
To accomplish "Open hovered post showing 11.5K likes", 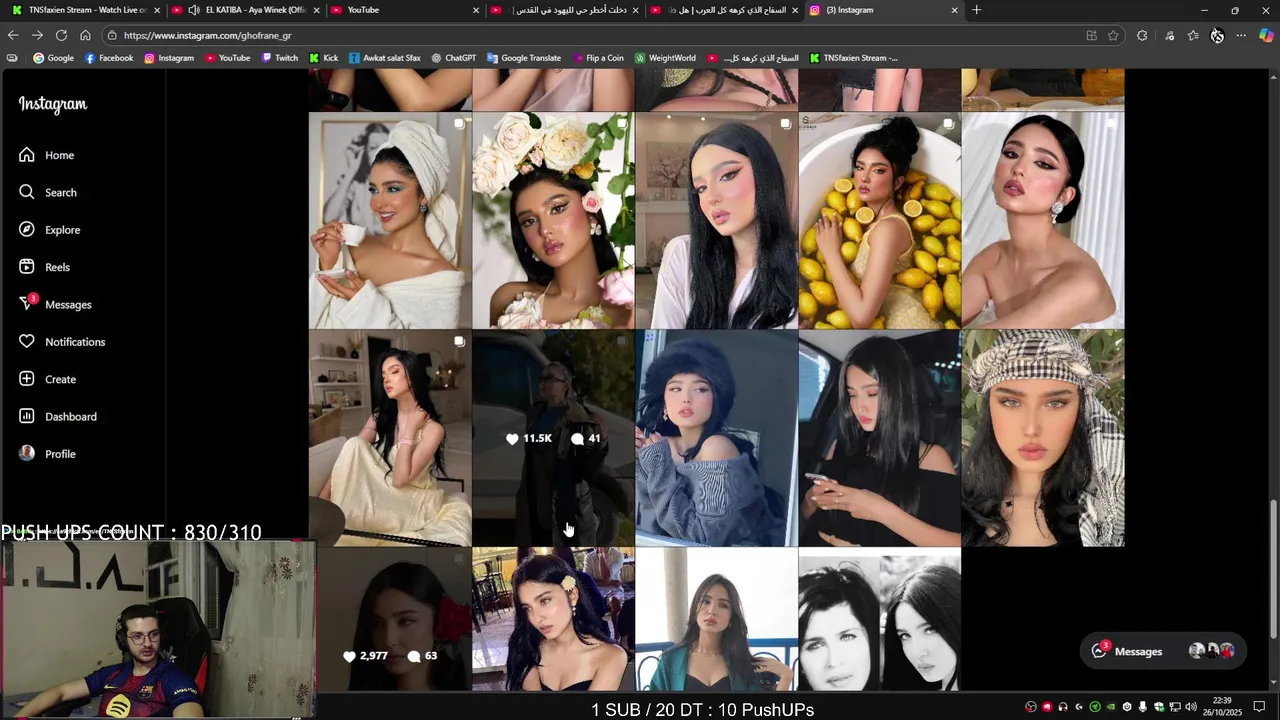I will 553,438.
